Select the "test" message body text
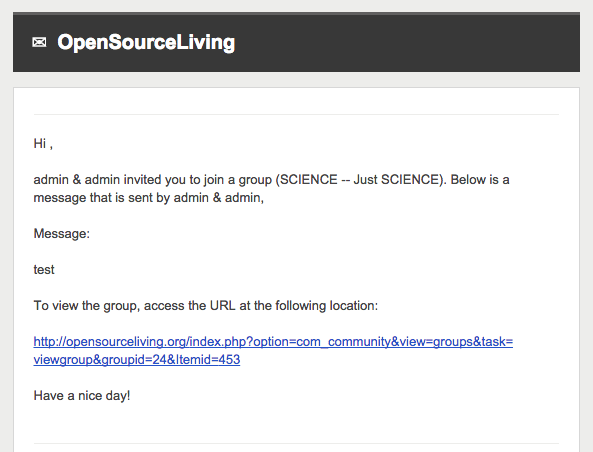Viewport: 593px width, 452px height. tap(44, 270)
